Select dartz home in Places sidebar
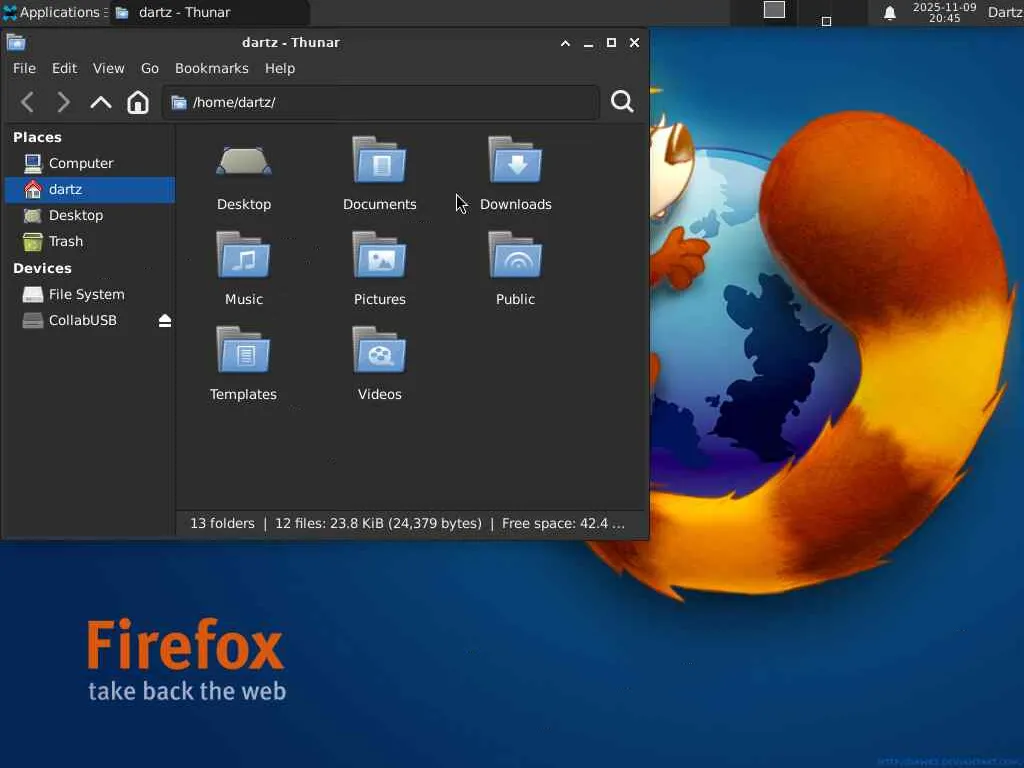 pos(89,189)
